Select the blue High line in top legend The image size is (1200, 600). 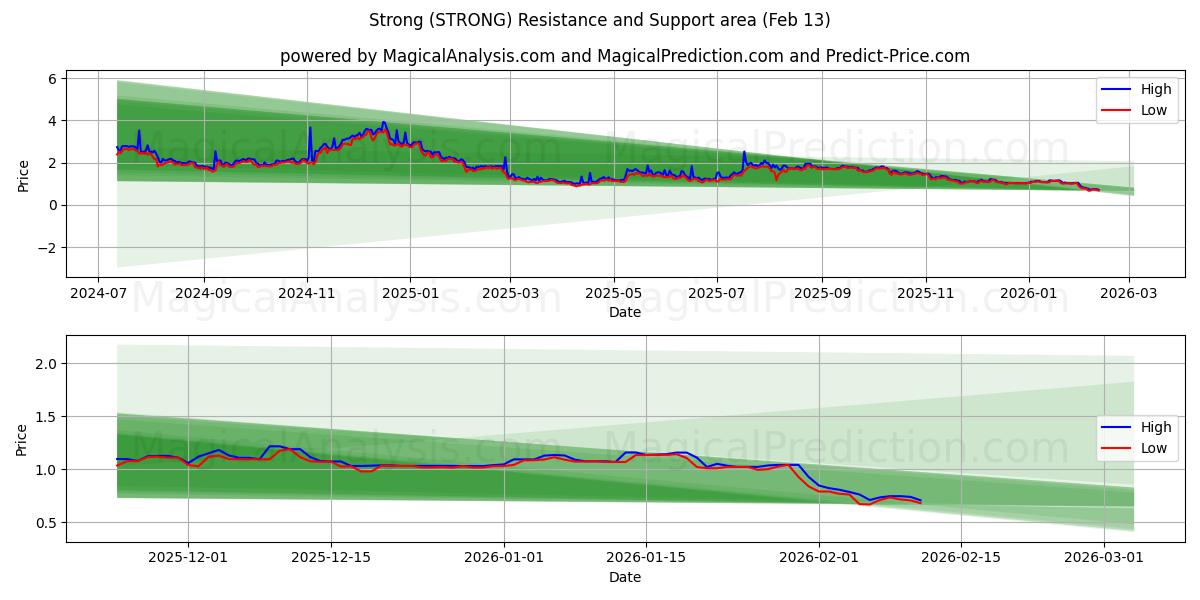click(1117, 89)
